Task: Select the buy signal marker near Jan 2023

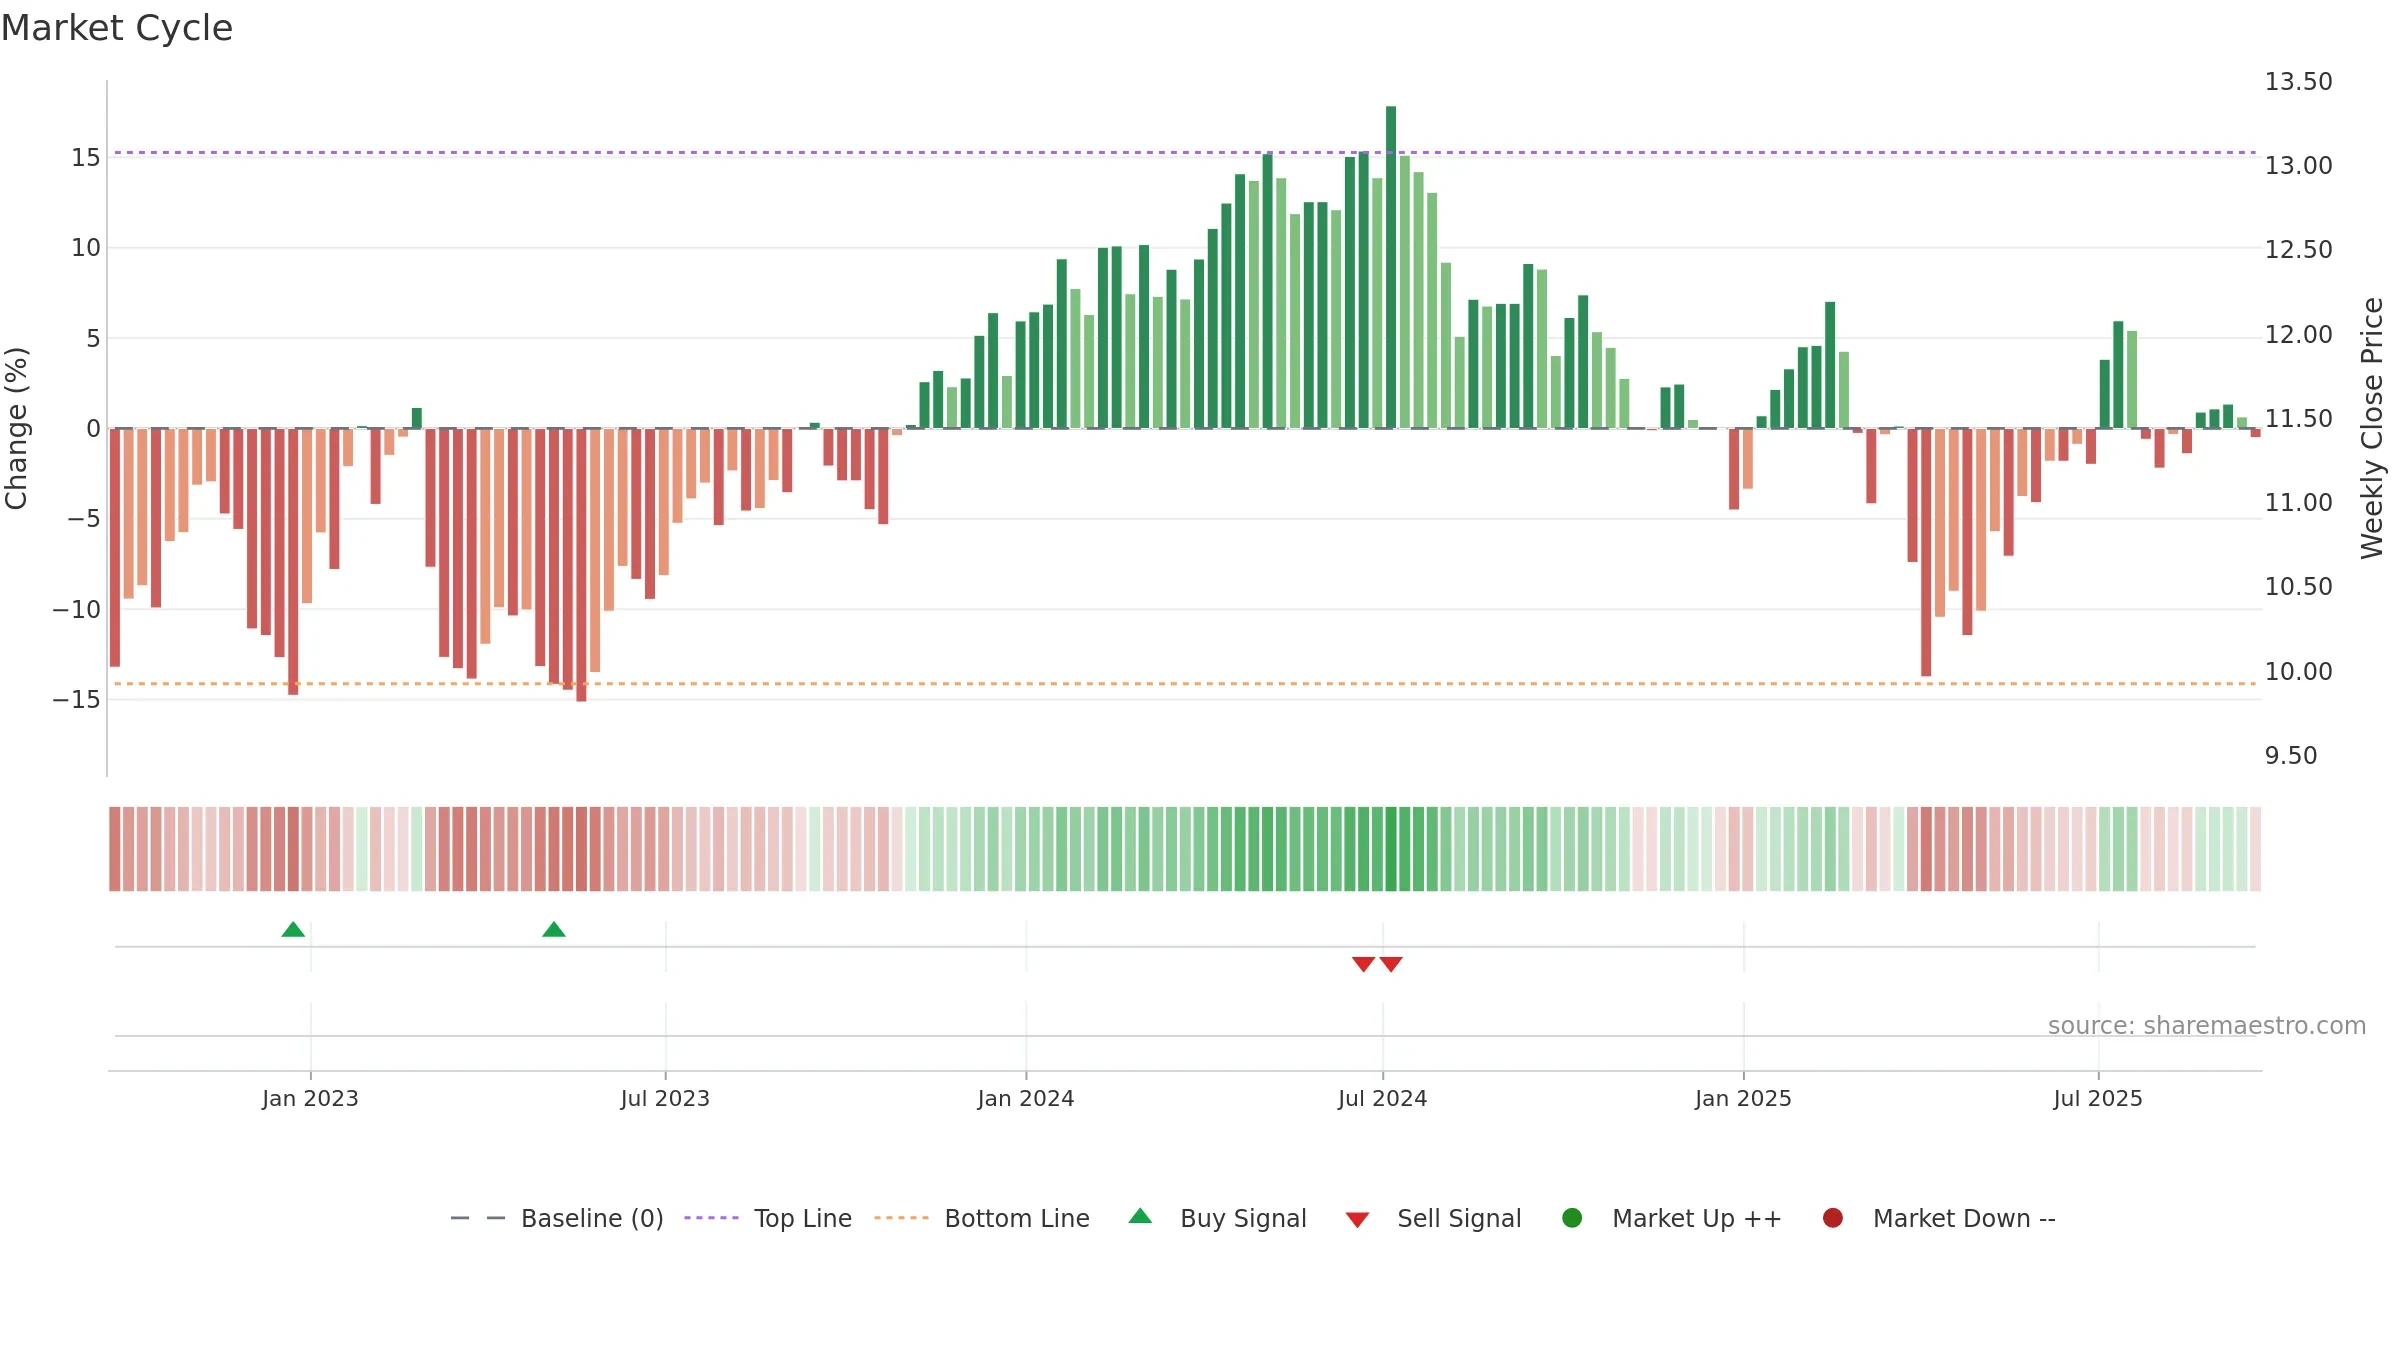Action: pos(293,930)
